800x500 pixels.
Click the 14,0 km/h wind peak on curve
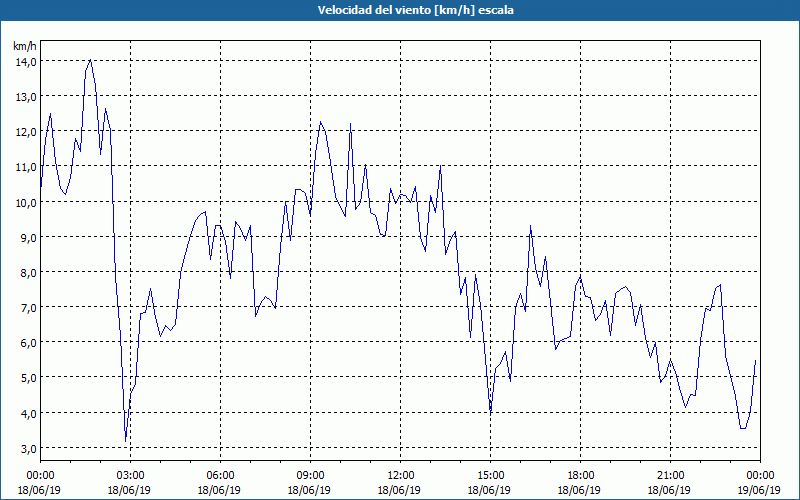click(90, 60)
